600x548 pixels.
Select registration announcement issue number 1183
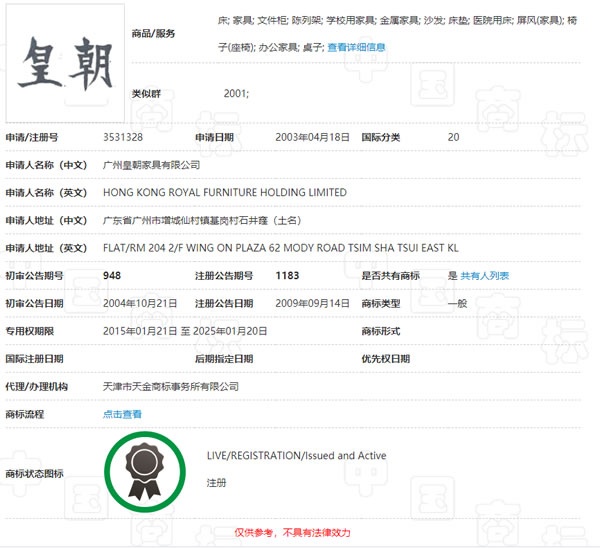coord(287,276)
